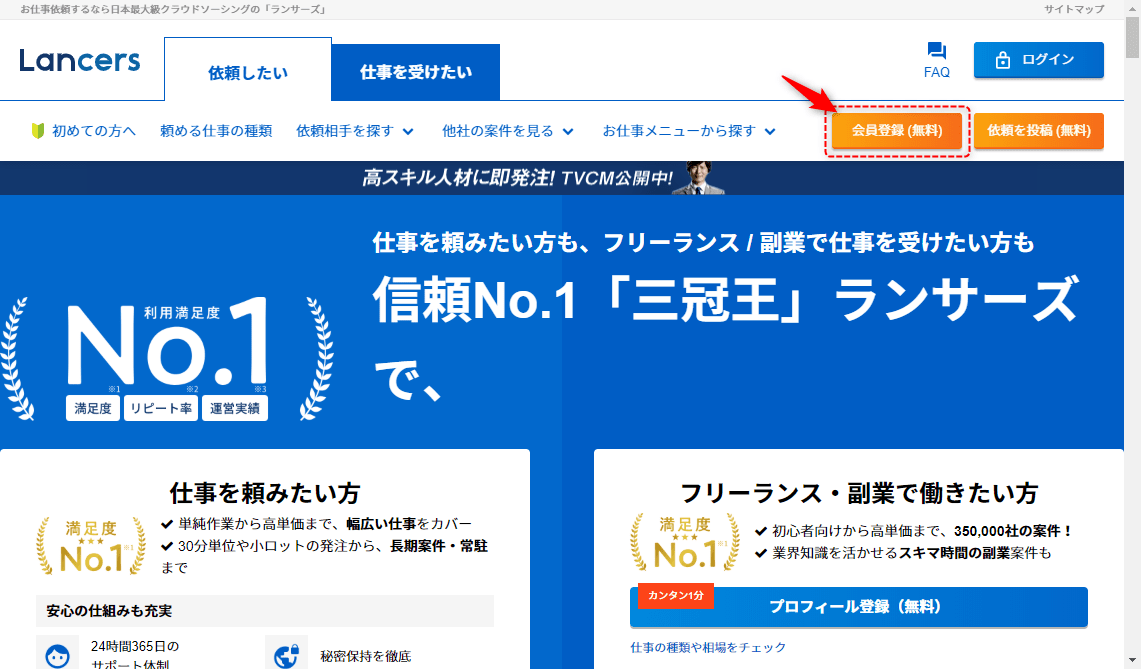Screen dimensions: 1141x669
Task: Open the FAQ chat icon
Action: click(936, 52)
